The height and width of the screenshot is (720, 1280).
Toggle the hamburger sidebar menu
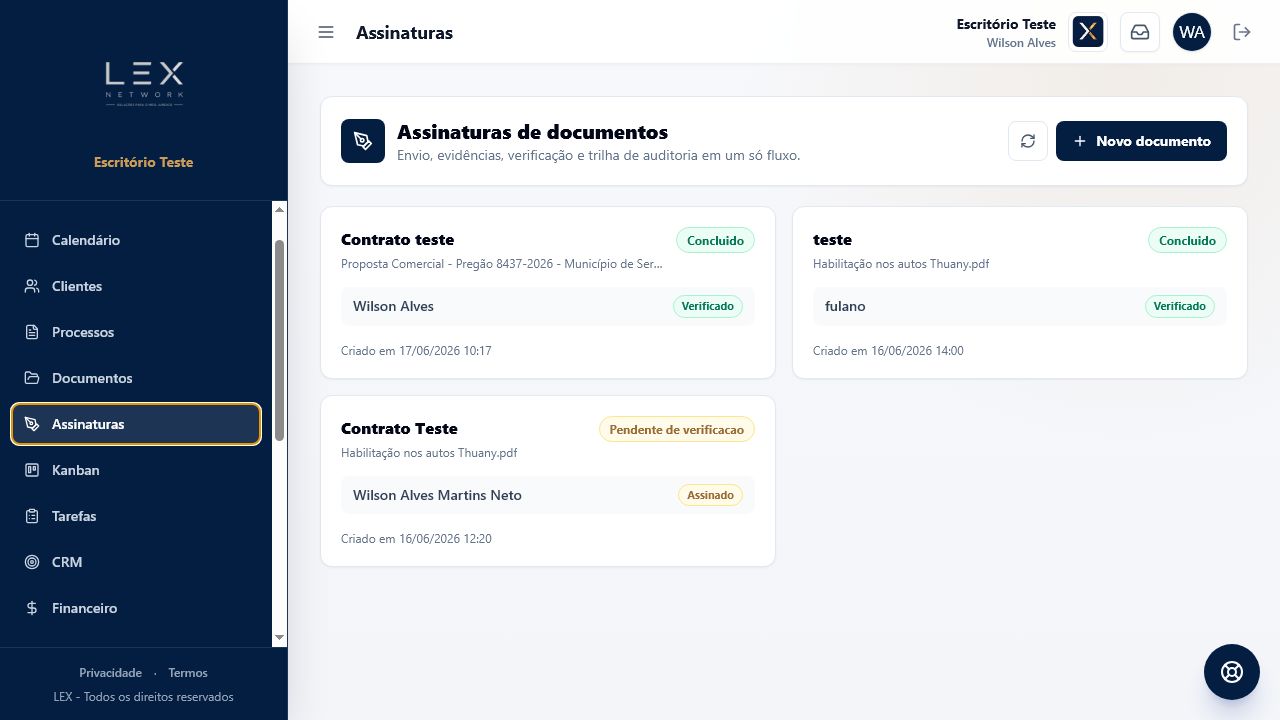(x=326, y=32)
